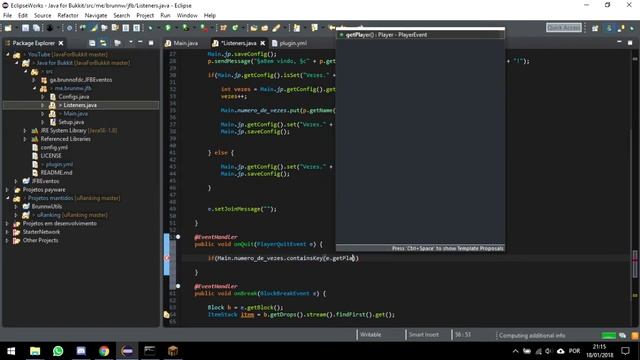Open the Refactor menu

[68, 16]
